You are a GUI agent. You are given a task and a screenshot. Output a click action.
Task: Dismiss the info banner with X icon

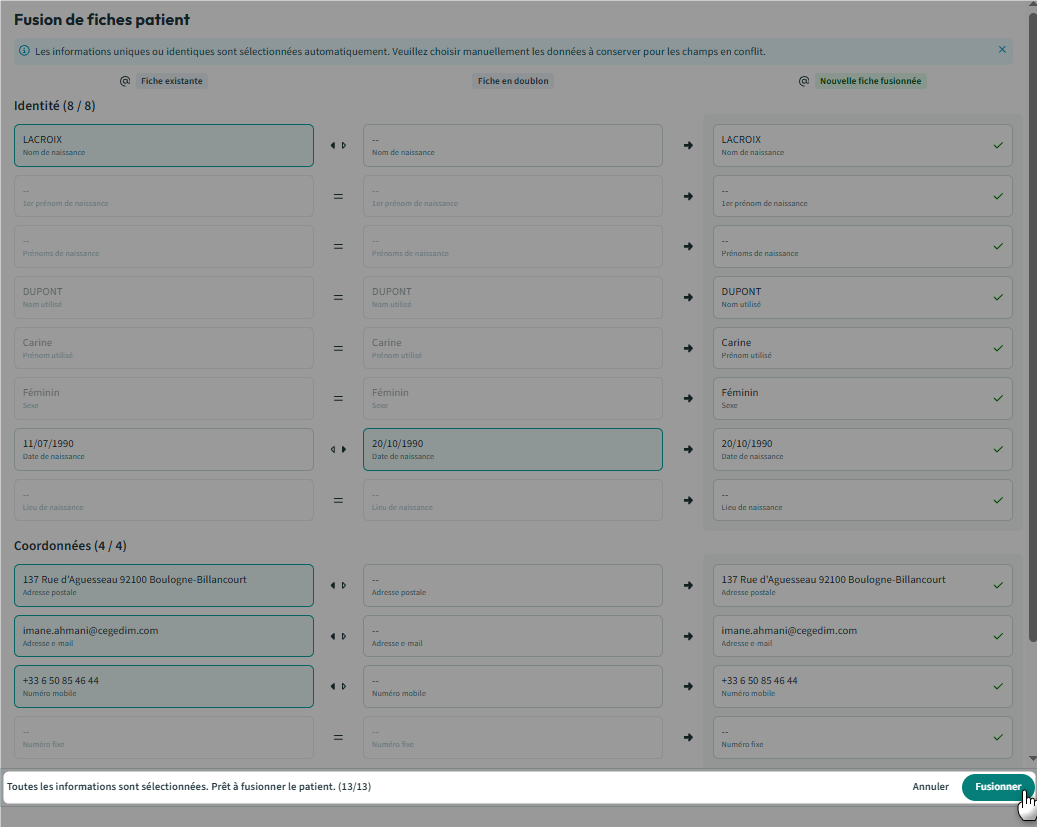point(1002,49)
